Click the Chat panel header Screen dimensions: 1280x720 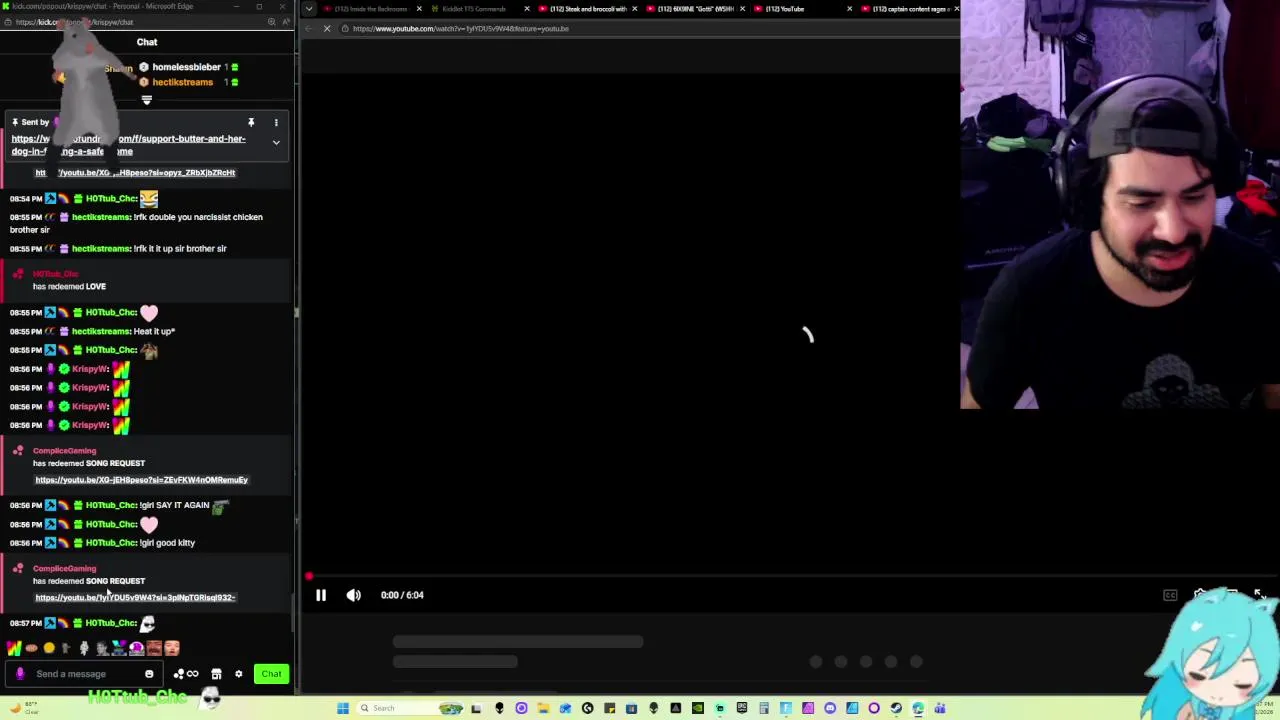tap(147, 42)
